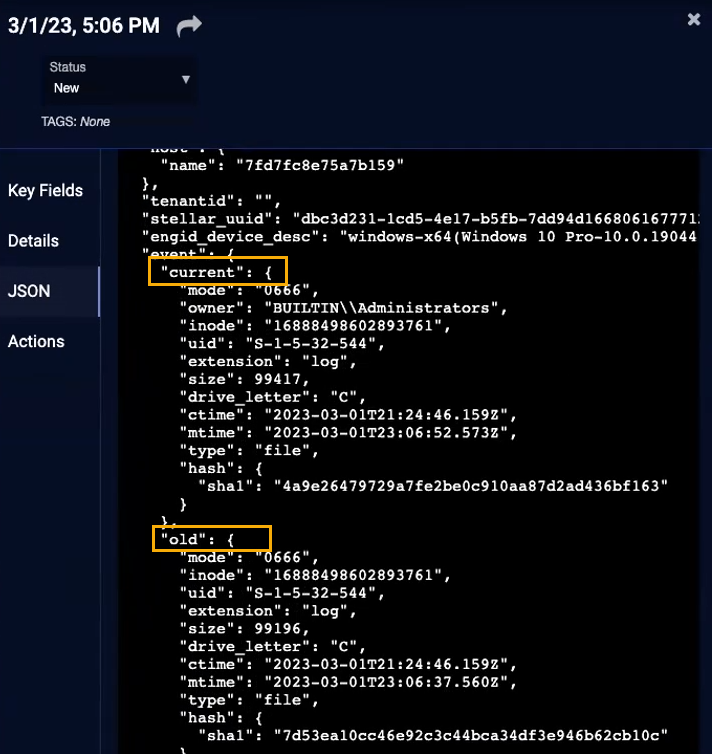712x754 pixels.
Task: Switch to the Key Fields tab
Action: click(x=45, y=191)
